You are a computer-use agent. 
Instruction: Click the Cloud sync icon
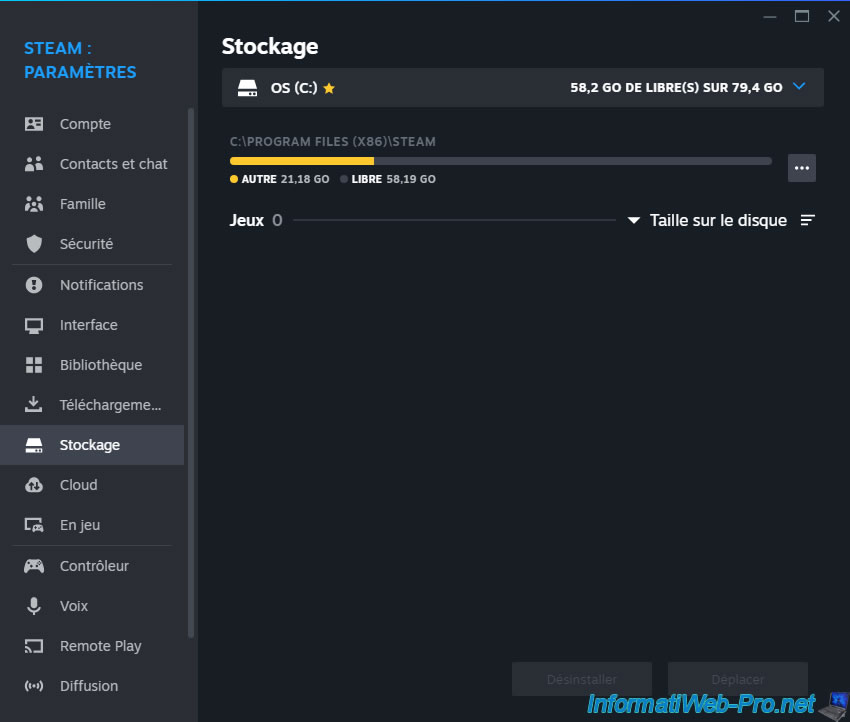tap(34, 485)
